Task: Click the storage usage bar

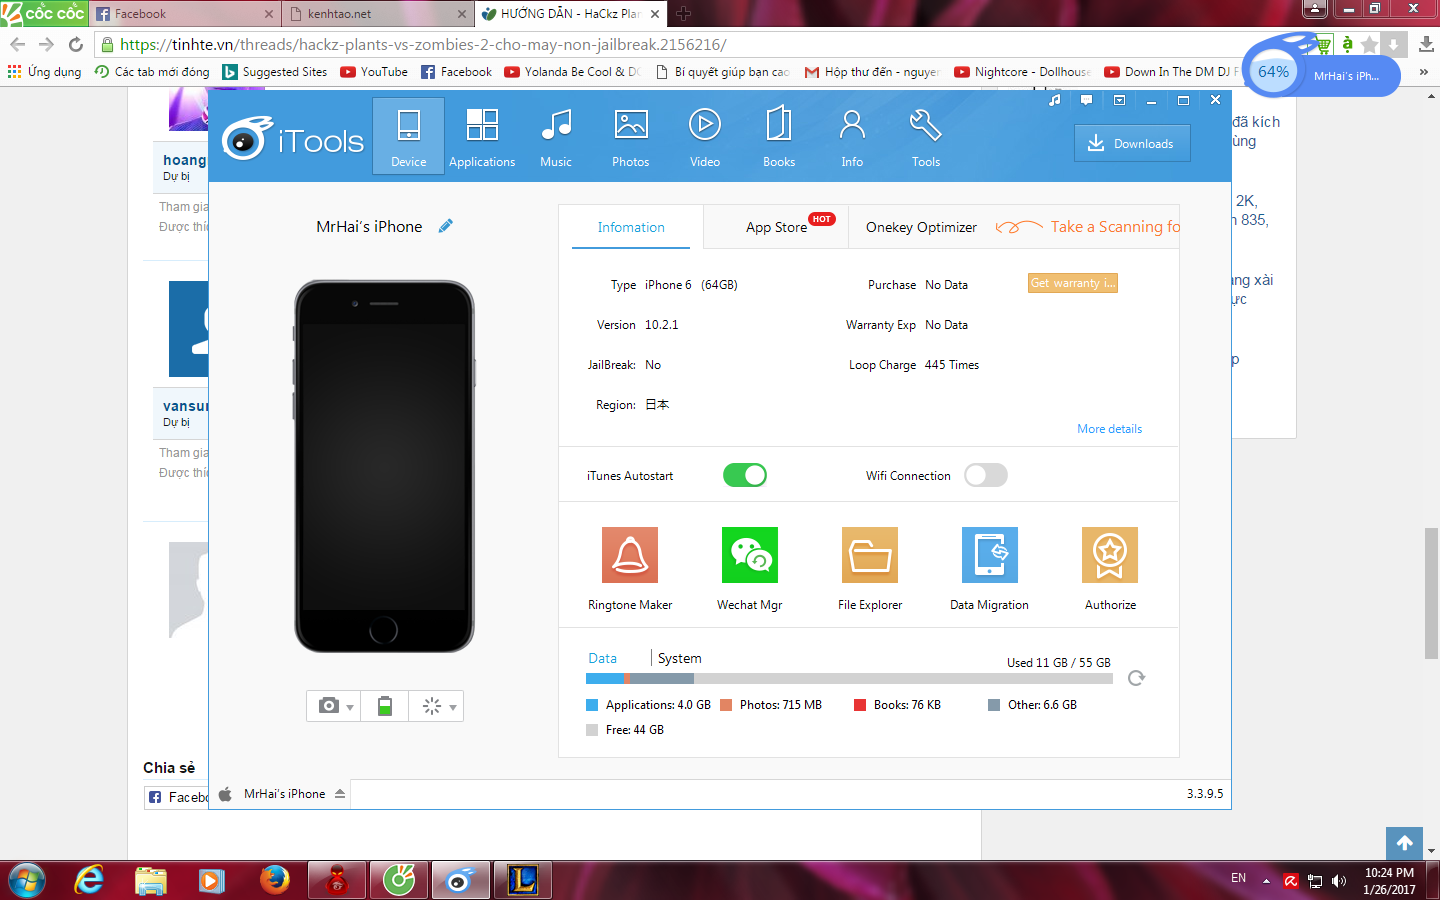Action: click(848, 678)
